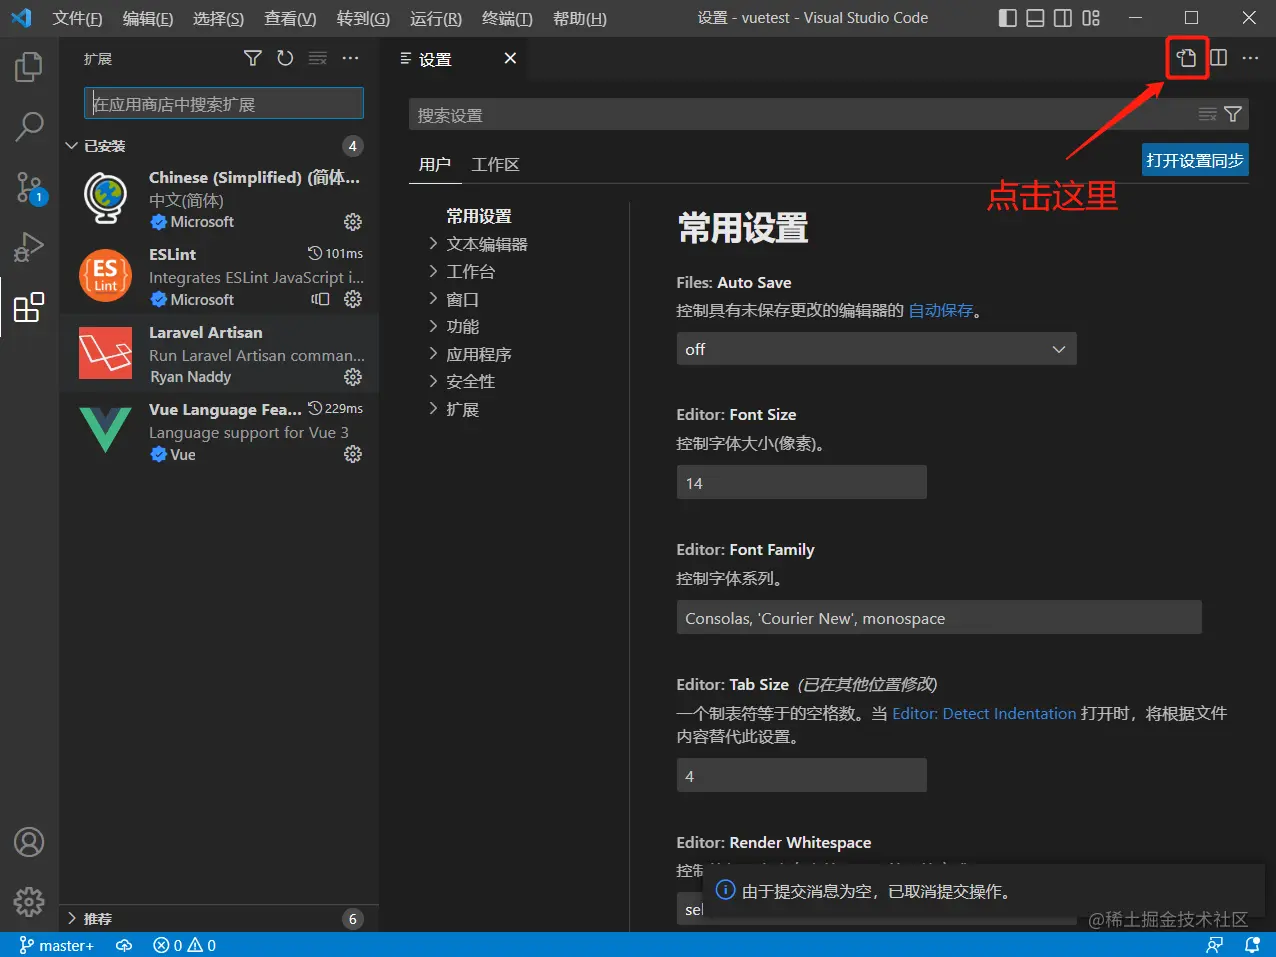This screenshot has width=1276, height=957.
Task: Open customize layout button in title bar
Action: pos(1091,18)
